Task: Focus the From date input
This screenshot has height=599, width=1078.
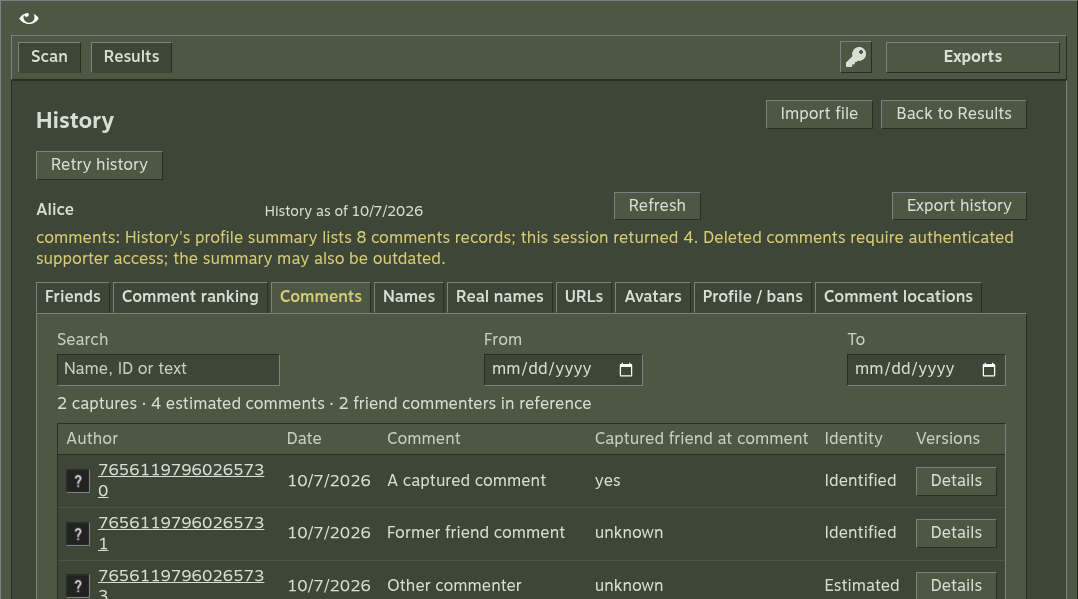Action: pyautogui.click(x=563, y=370)
